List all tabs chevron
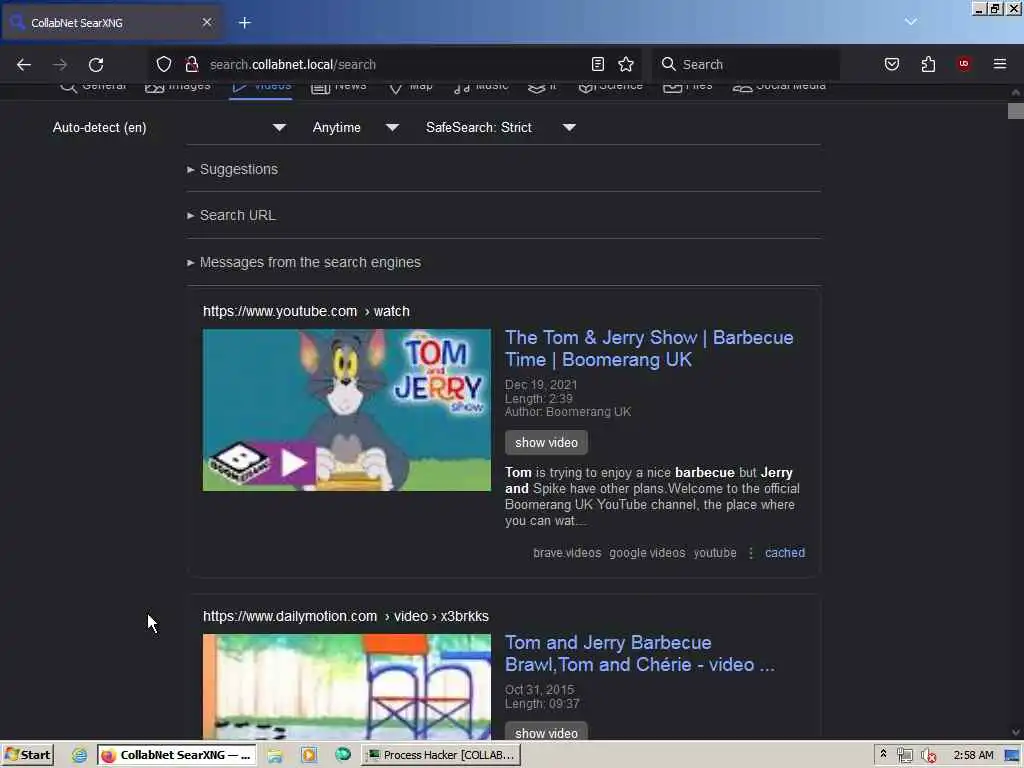1024x768 pixels. pyautogui.click(x=911, y=22)
